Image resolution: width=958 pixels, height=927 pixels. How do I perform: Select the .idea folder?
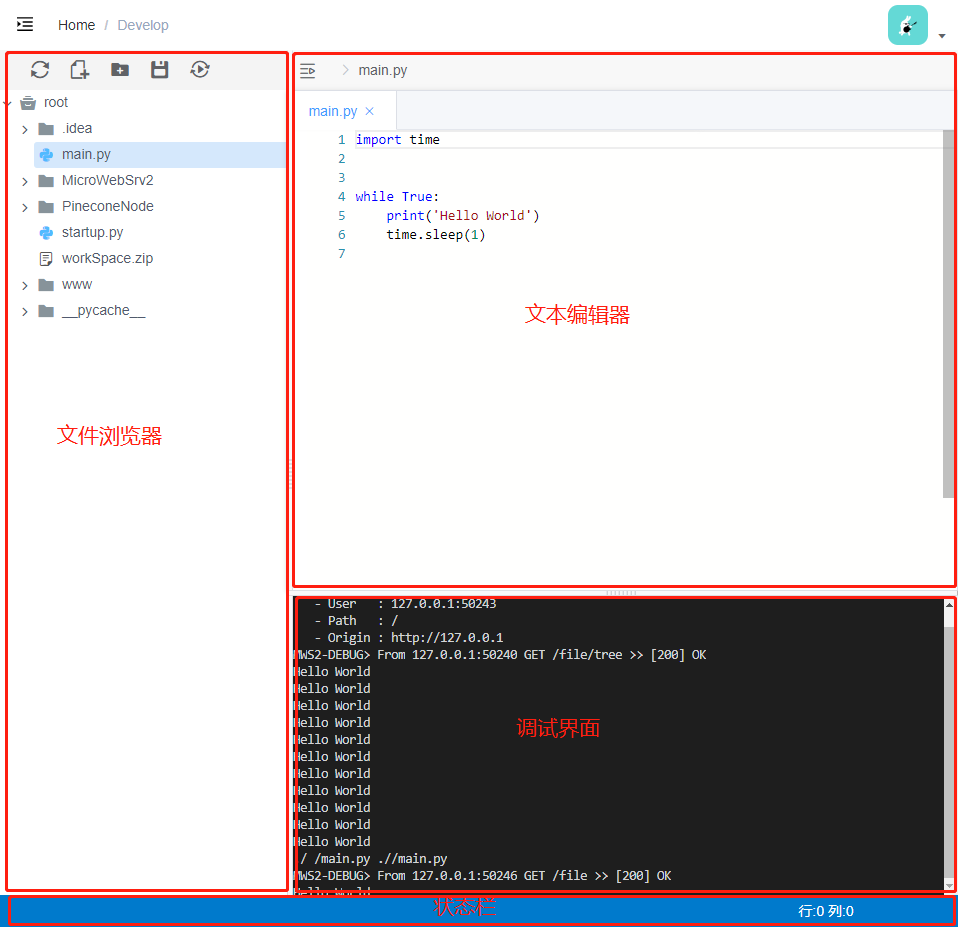tap(77, 128)
